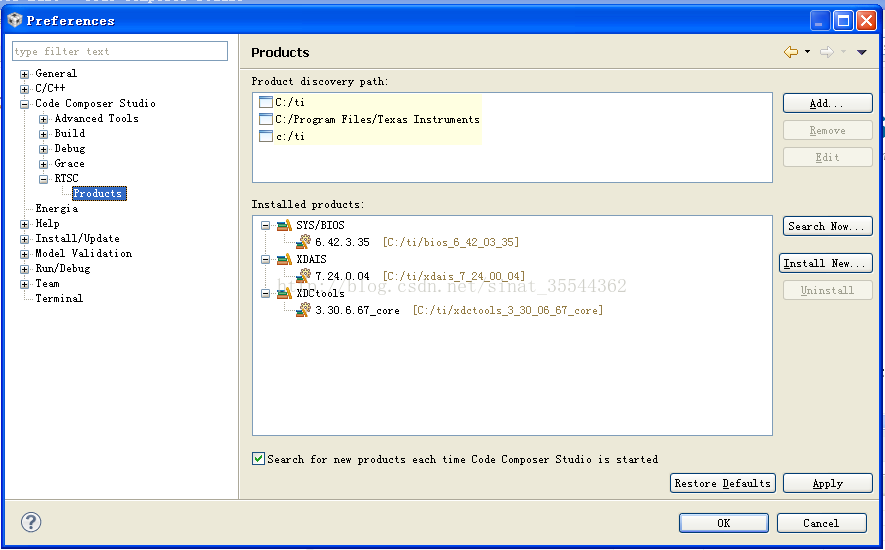Expand the Advanced Tools node
This screenshot has height=550, width=885.
(x=43, y=119)
